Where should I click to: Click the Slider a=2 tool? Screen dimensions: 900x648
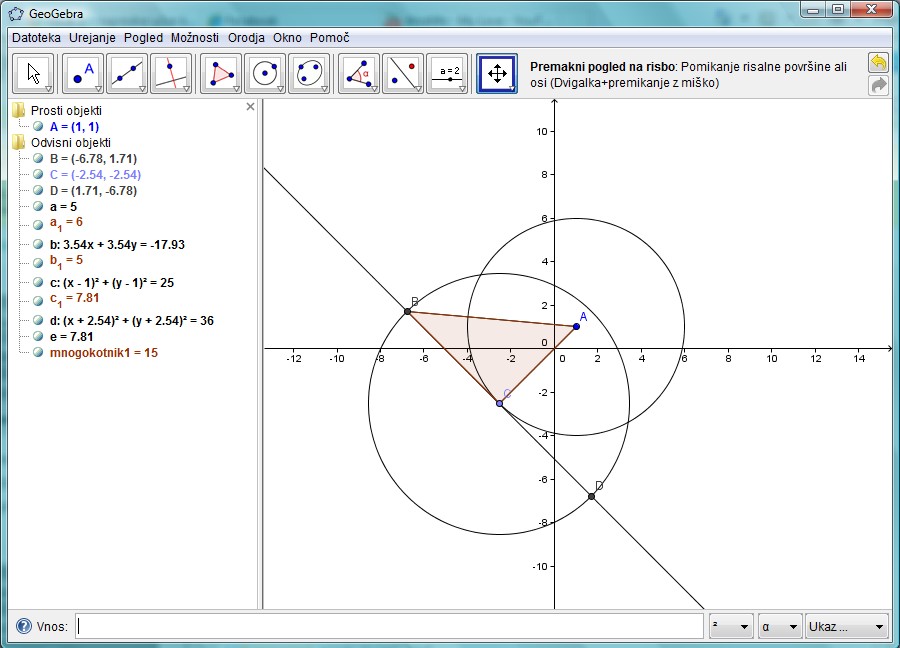coord(447,73)
